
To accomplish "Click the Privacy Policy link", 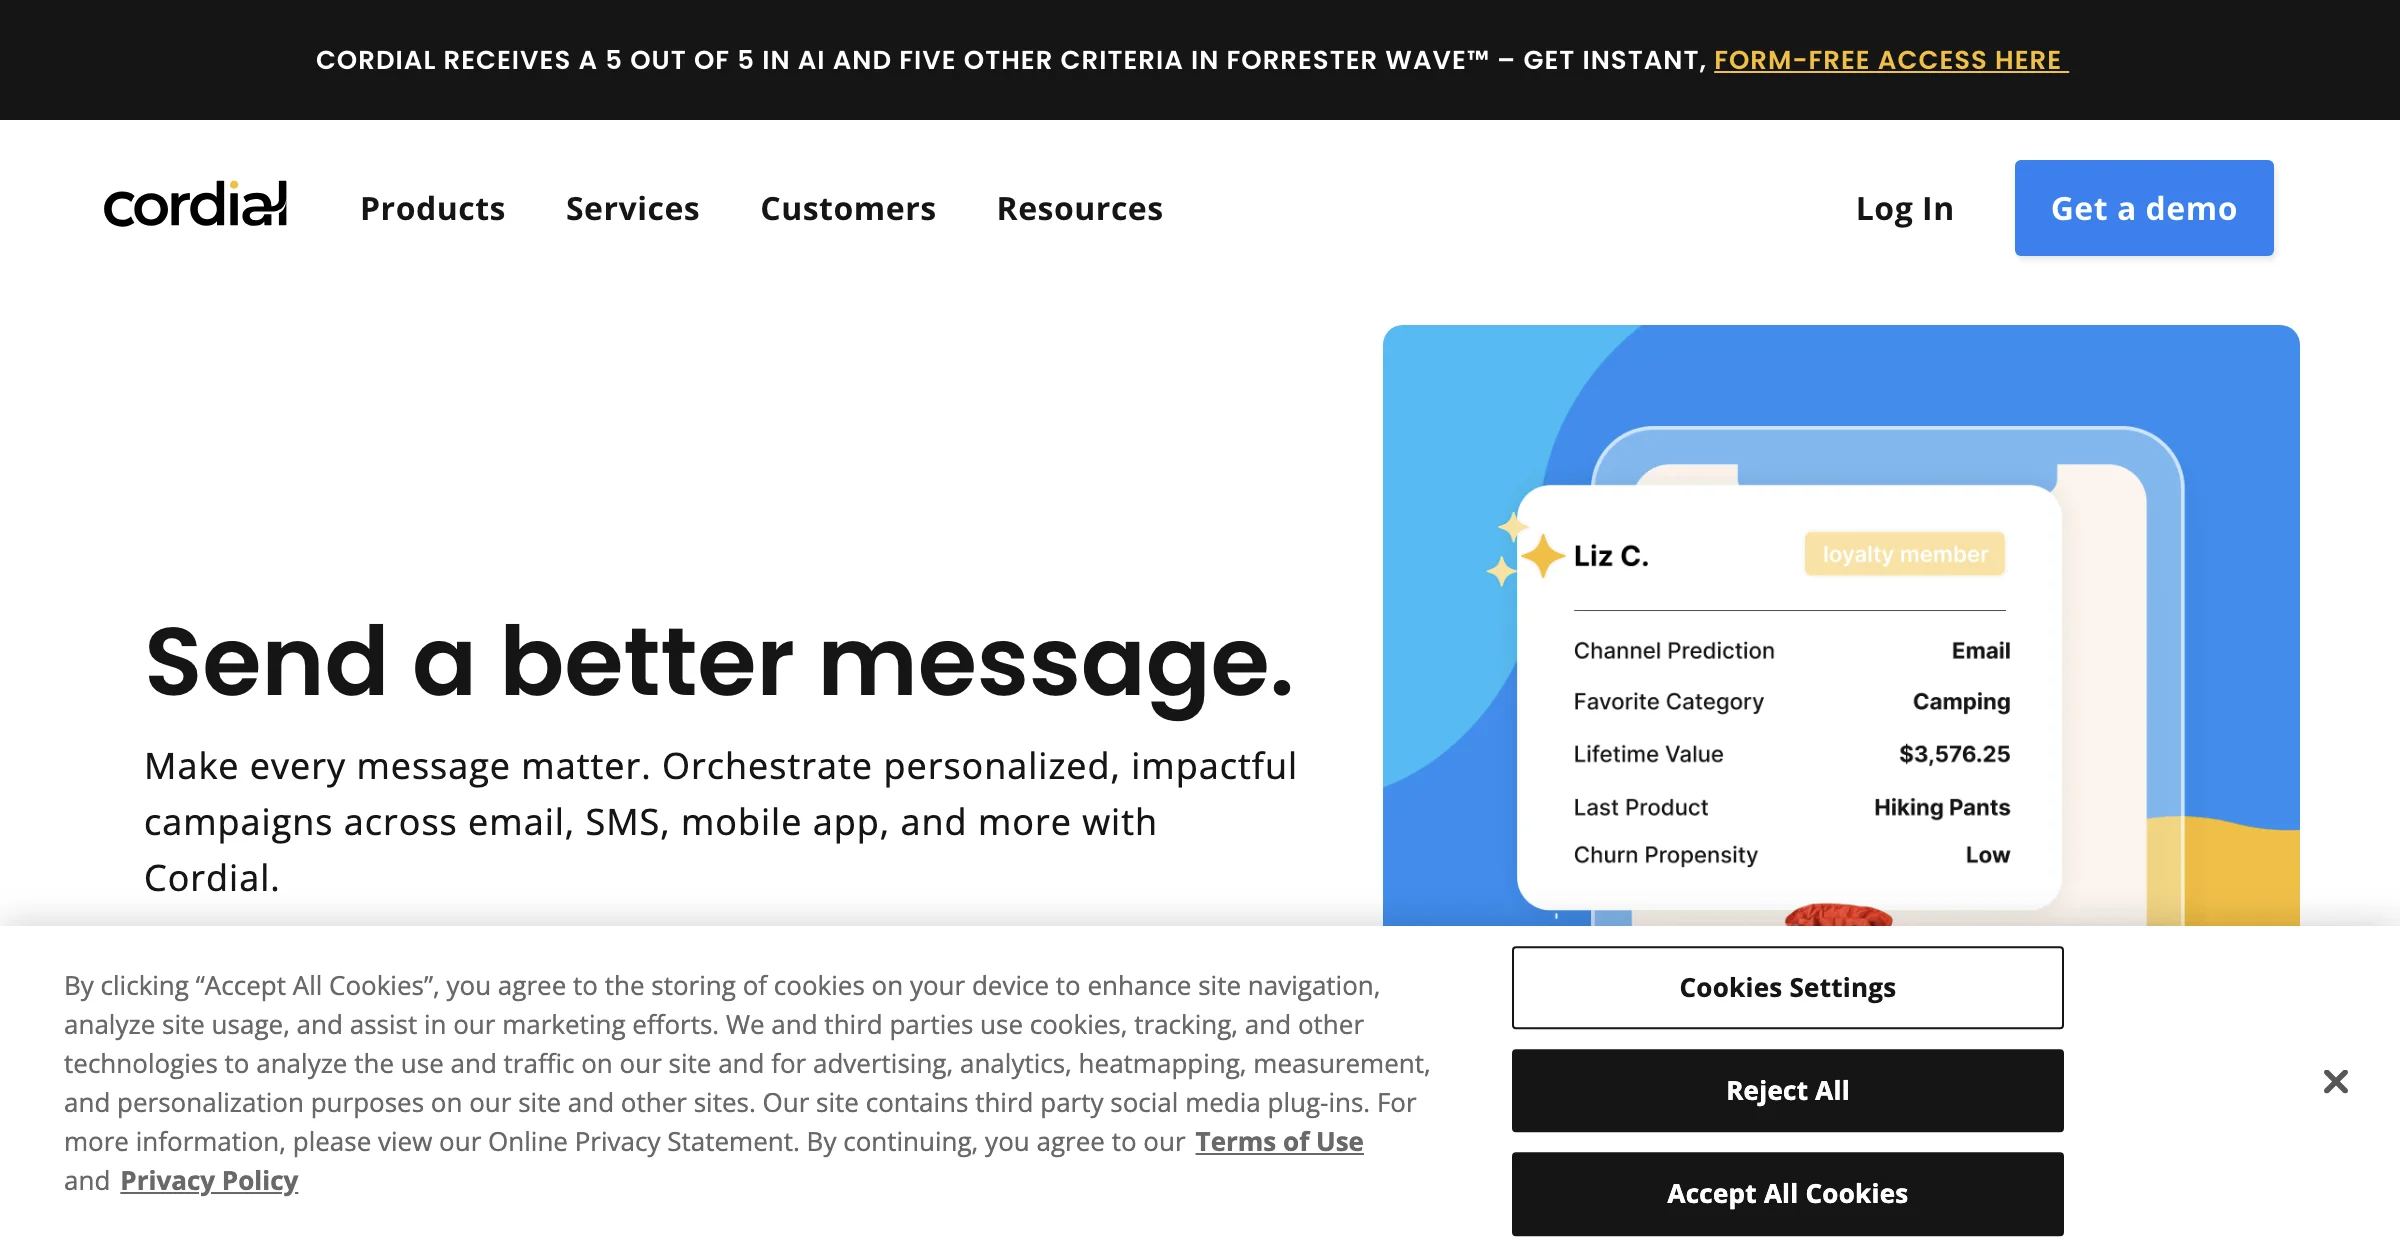I will 208,1178.
